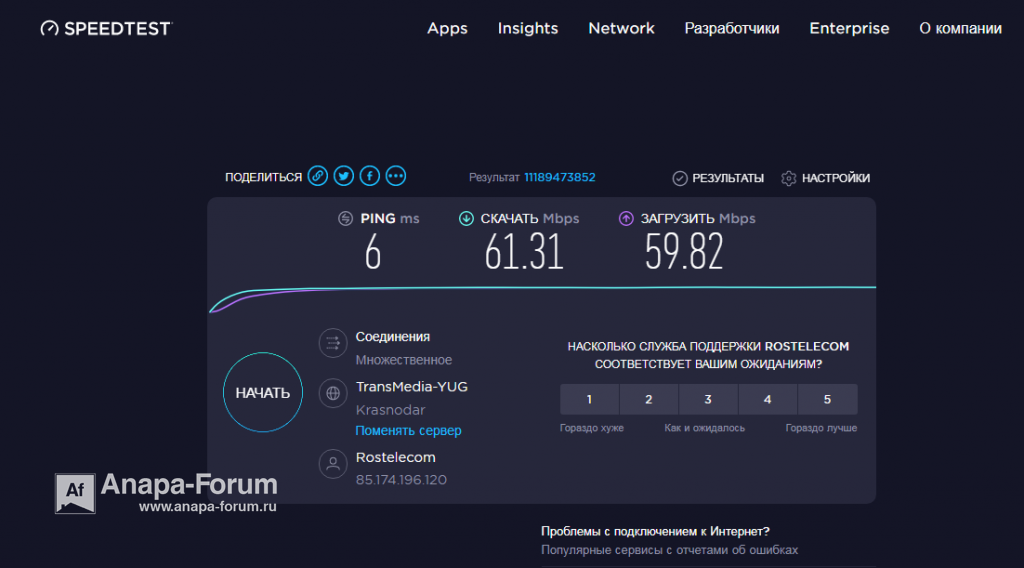
Task: Rate Rostelecom support as 2
Action: point(648,400)
